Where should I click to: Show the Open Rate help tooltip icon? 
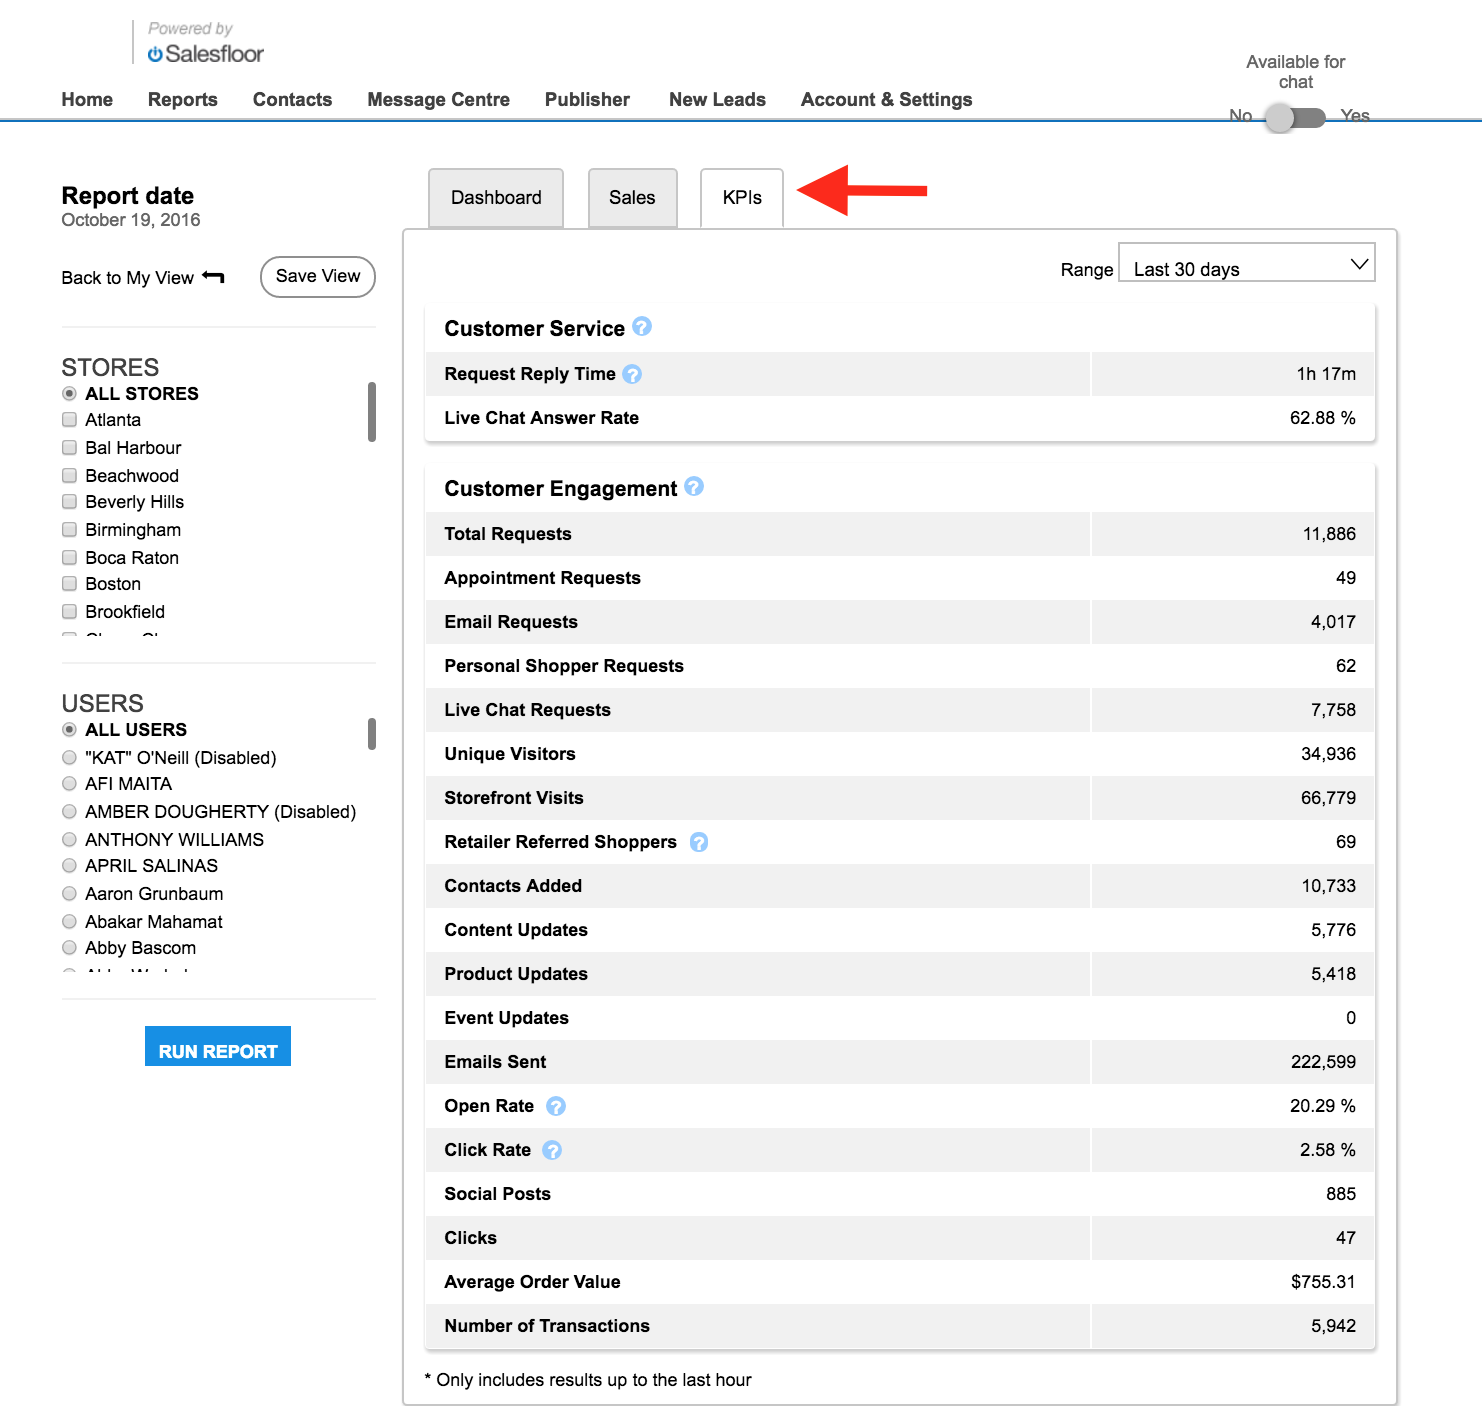[x=556, y=1106]
